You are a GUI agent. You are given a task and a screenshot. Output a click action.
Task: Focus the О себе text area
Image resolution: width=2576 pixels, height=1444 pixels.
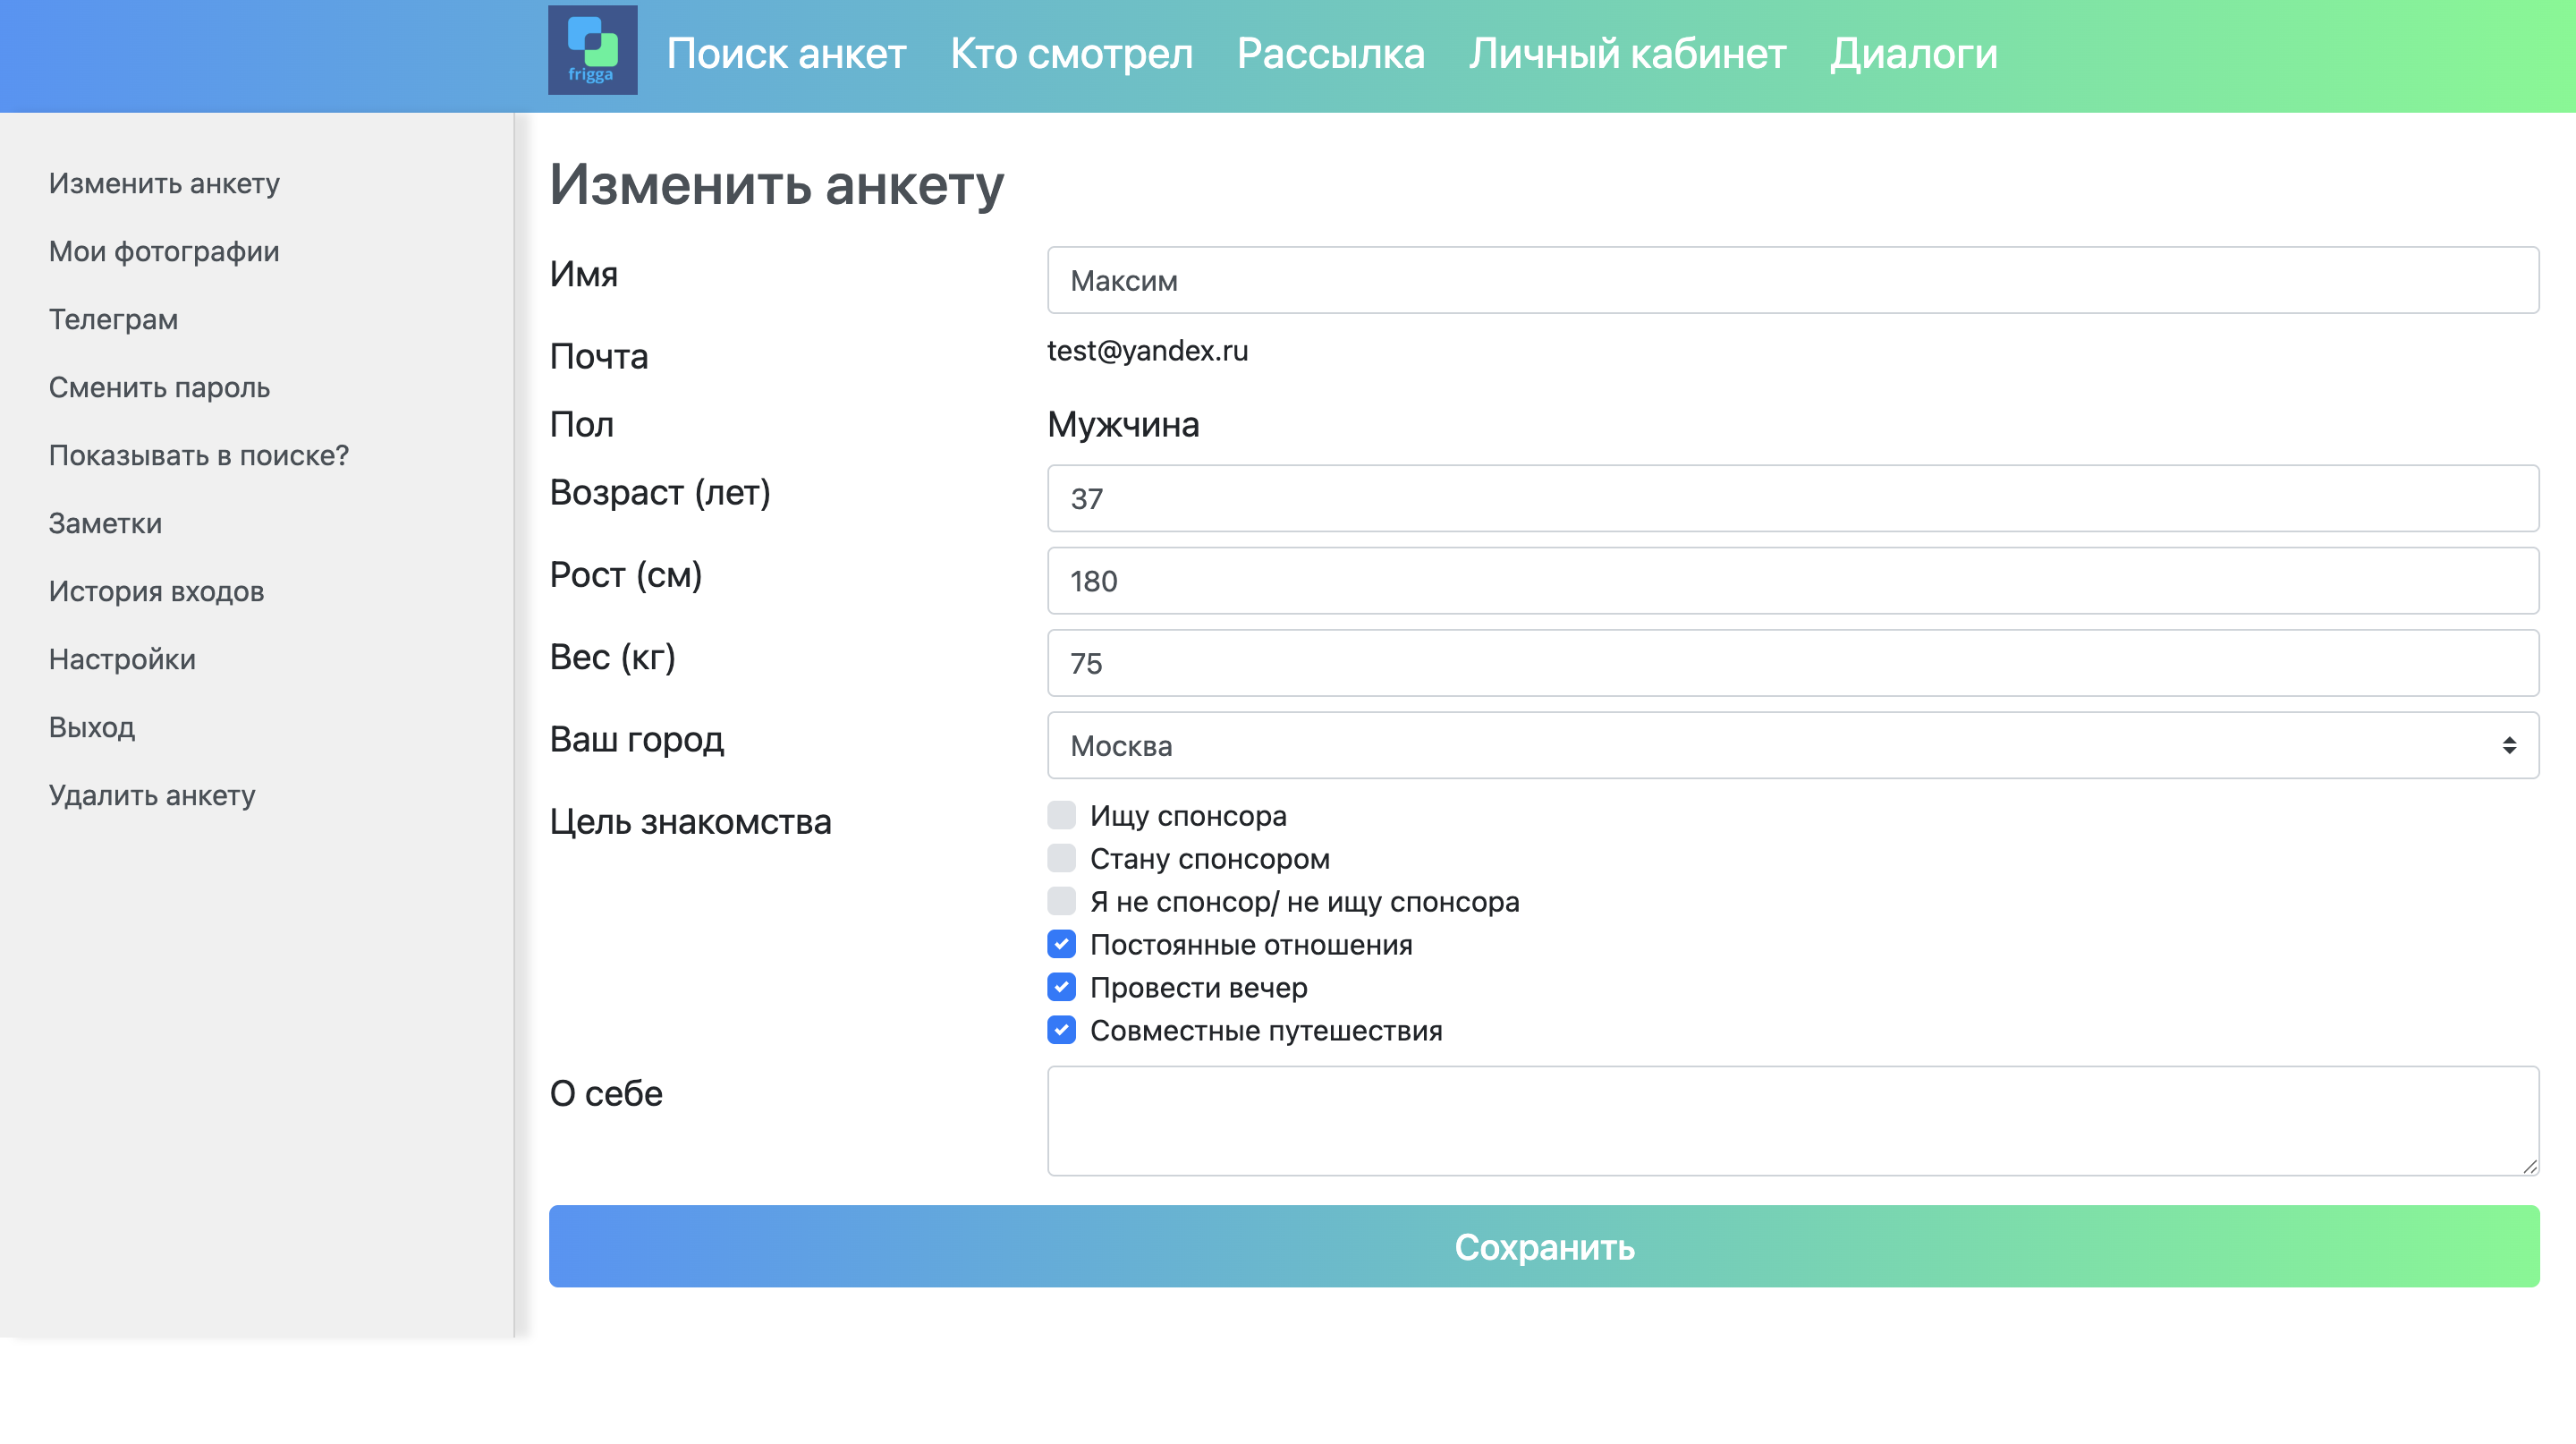click(x=1792, y=1120)
